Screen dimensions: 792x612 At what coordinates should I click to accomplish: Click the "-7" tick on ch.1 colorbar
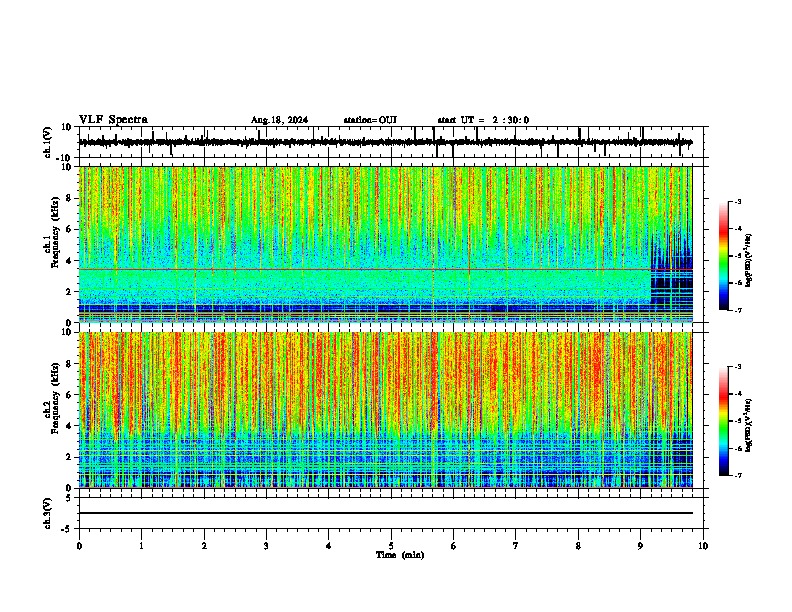pyautogui.click(x=737, y=310)
